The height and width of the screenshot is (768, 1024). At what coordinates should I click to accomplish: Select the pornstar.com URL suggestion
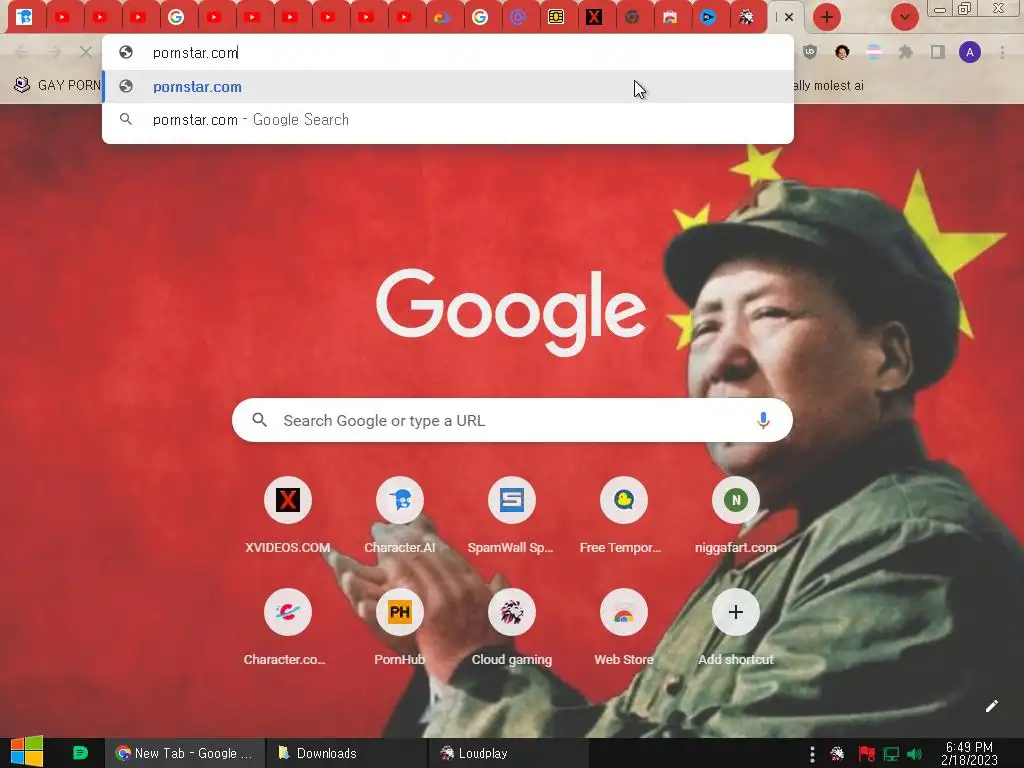point(448,87)
